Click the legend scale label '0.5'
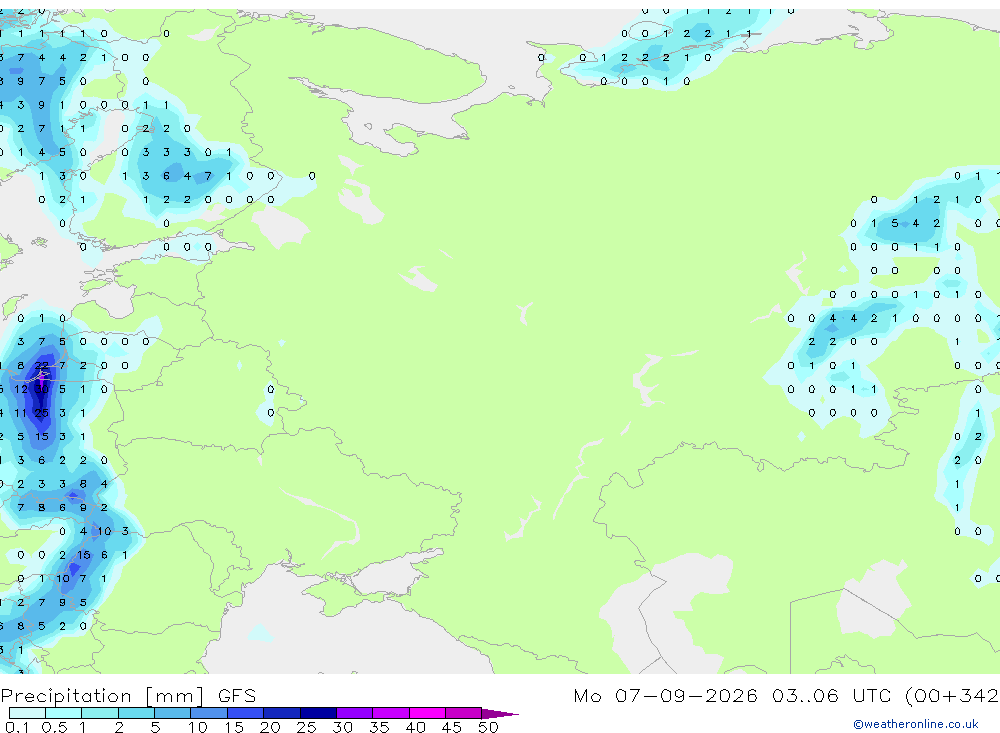The width and height of the screenshot is (1000, 733). pos(54,727)
